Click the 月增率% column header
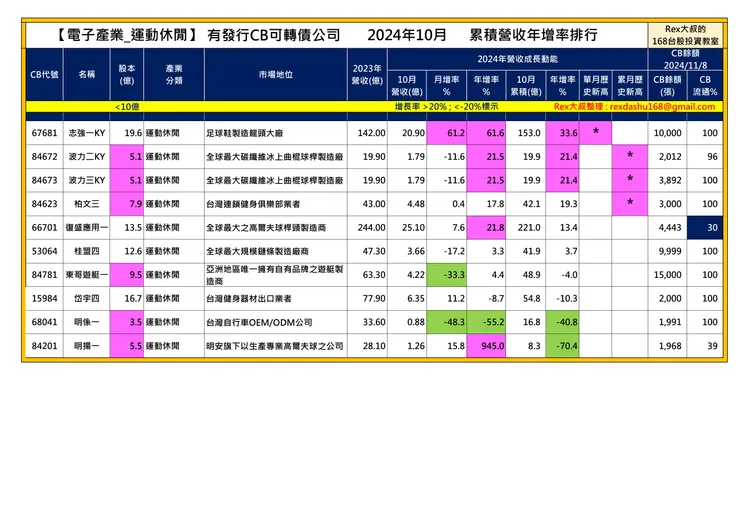The image size is (740, 523). pyautogui.click(x=446, y=85)
